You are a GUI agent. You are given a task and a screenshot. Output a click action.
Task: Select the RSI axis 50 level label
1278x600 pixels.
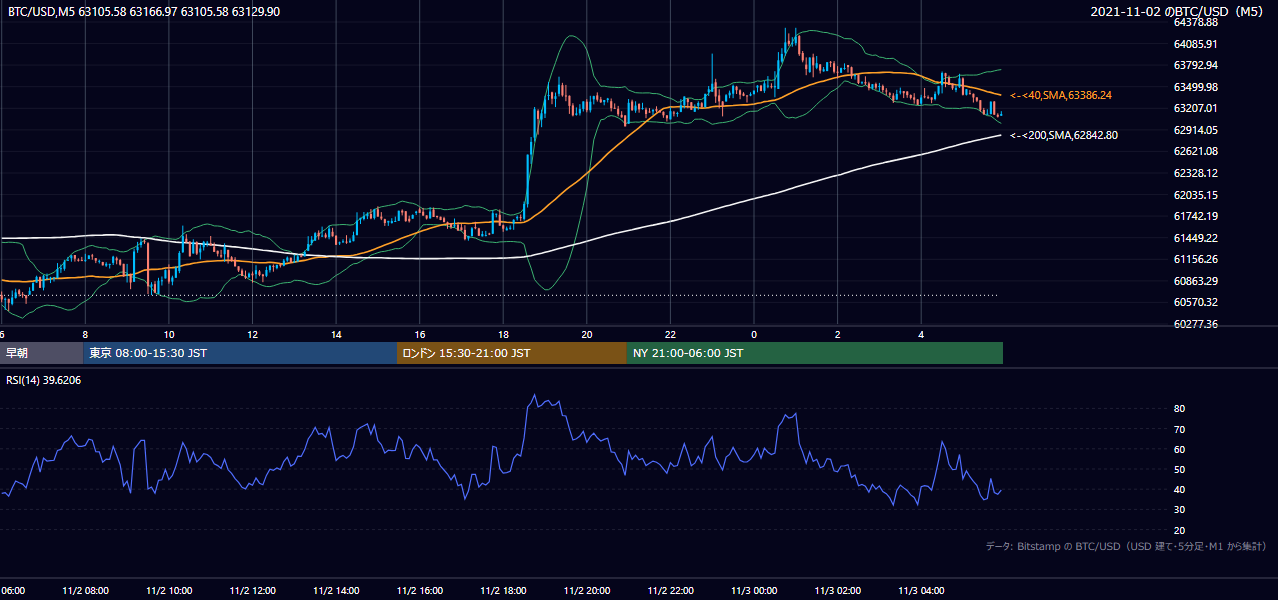click(x=1179, y=469)
